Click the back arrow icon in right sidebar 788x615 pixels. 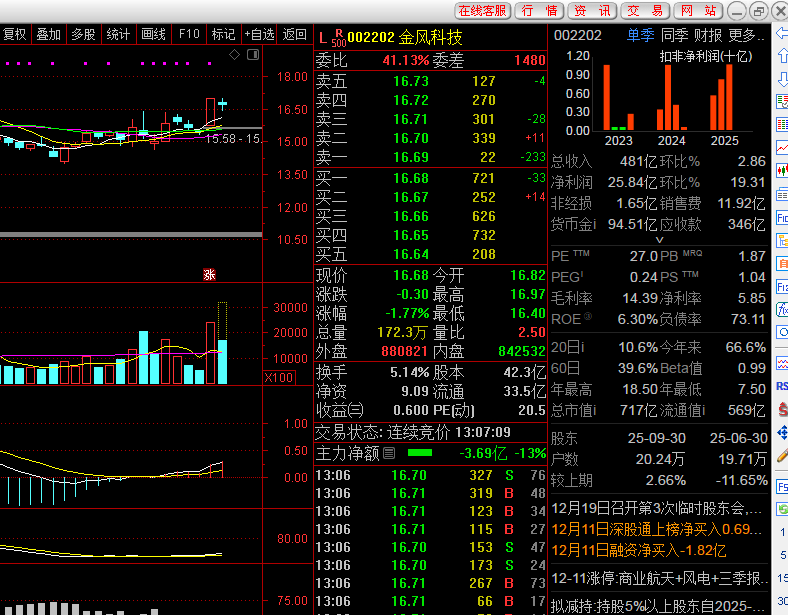[782, 34]
